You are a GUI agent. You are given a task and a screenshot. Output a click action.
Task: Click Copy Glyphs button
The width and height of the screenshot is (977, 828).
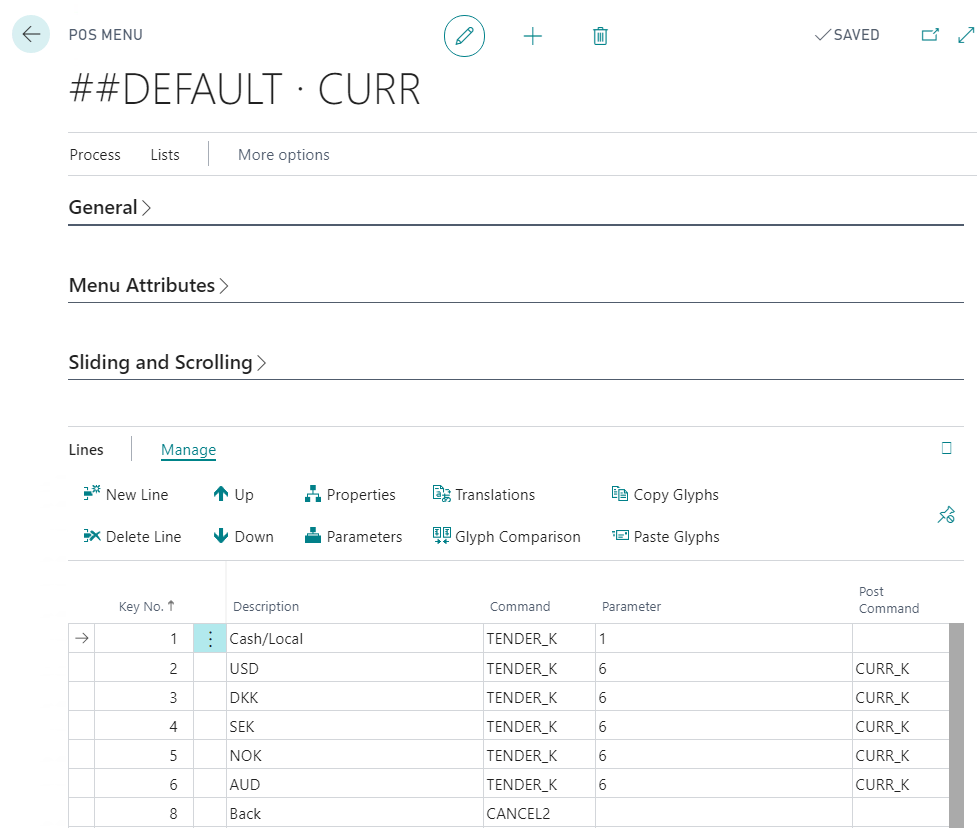tap(665, 495)
